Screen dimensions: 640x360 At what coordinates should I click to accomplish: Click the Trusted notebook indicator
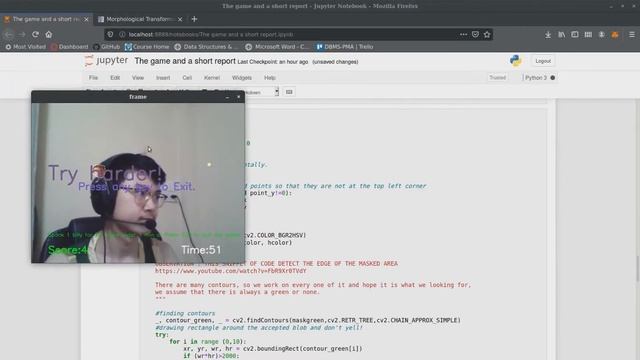tap(498, 78)
